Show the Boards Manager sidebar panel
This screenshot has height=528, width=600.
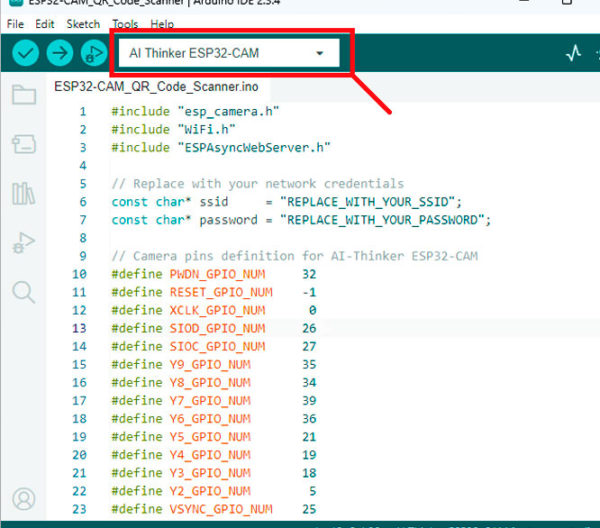coord(23,145)
